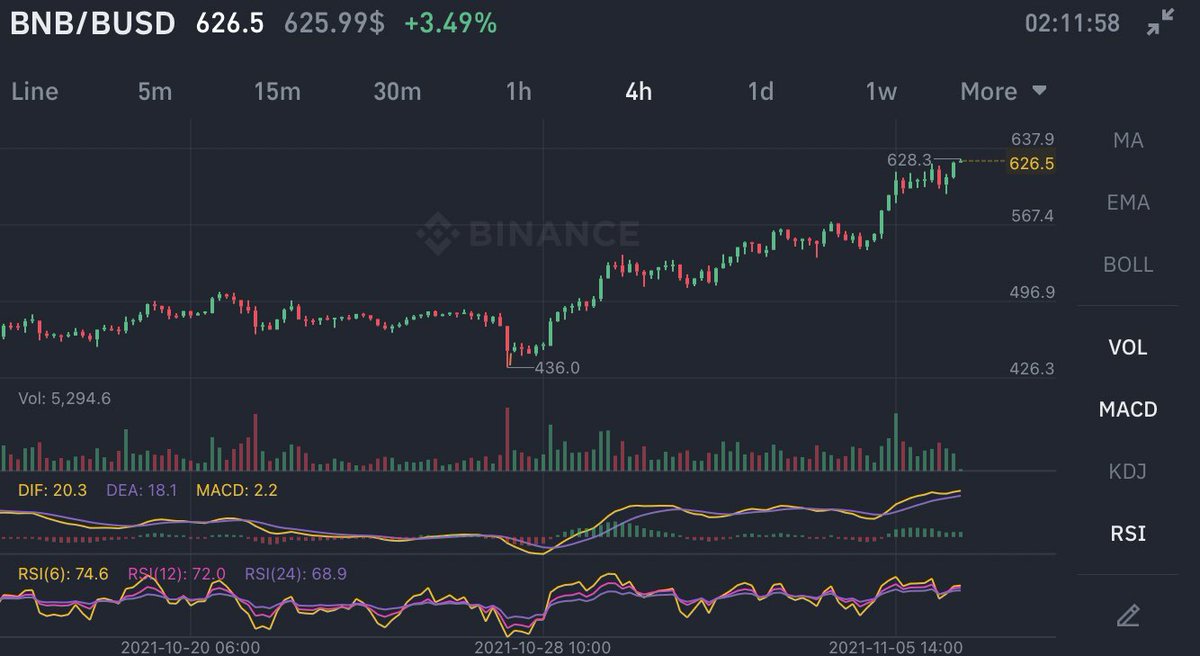Click the MACD: 2.2 value

click(x=237, y=490)
